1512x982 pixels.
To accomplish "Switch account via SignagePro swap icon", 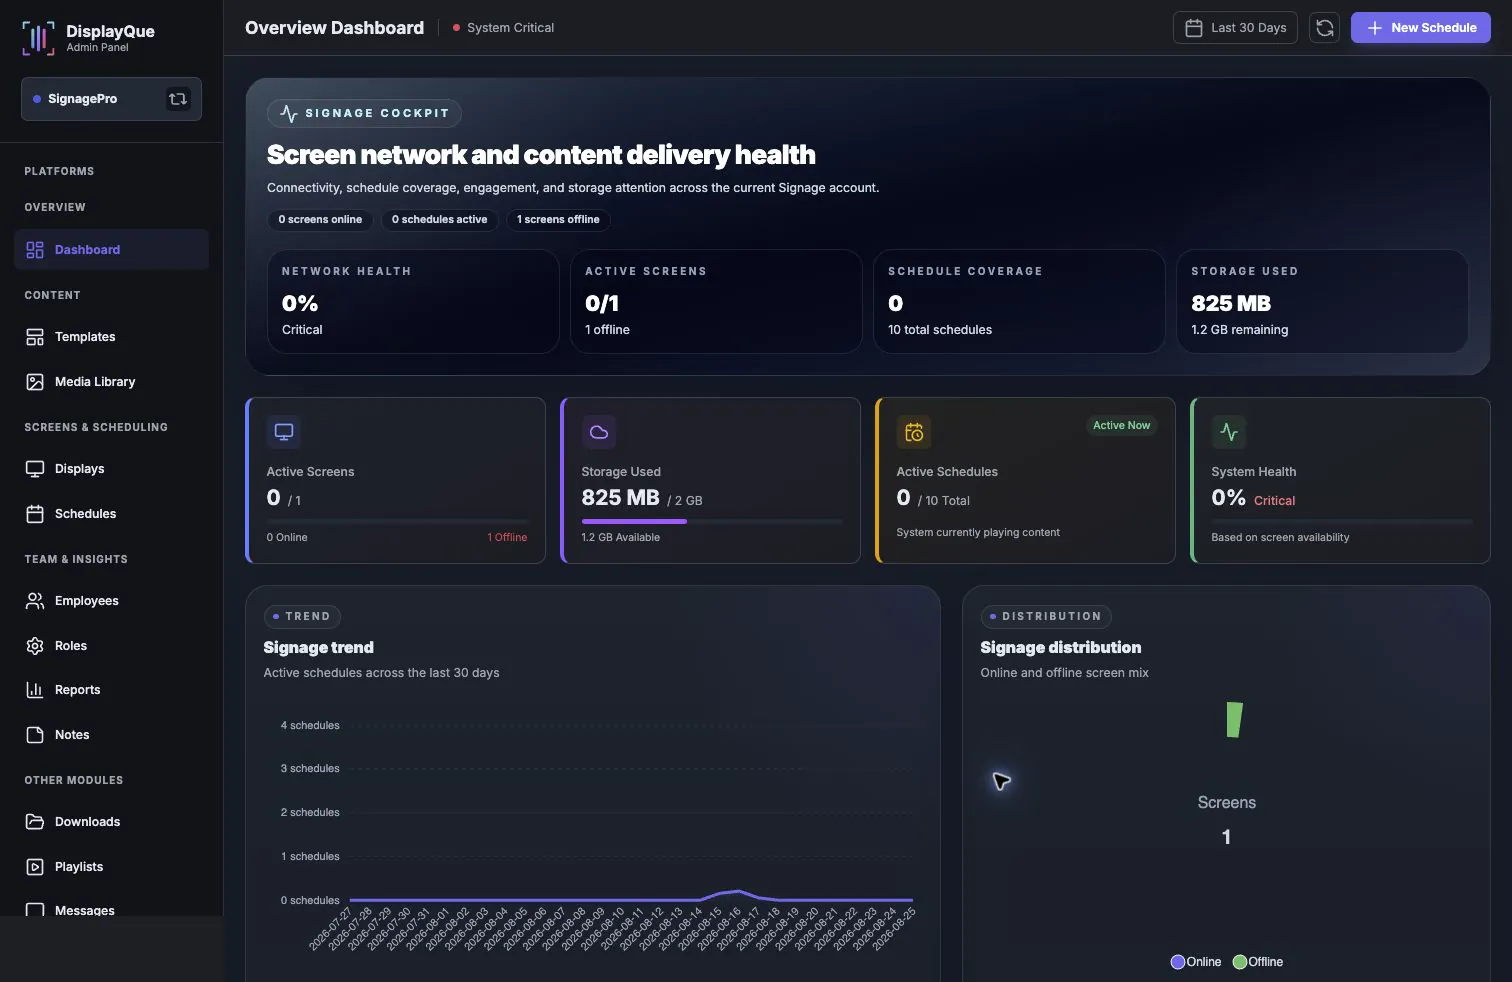I will 178,99.
